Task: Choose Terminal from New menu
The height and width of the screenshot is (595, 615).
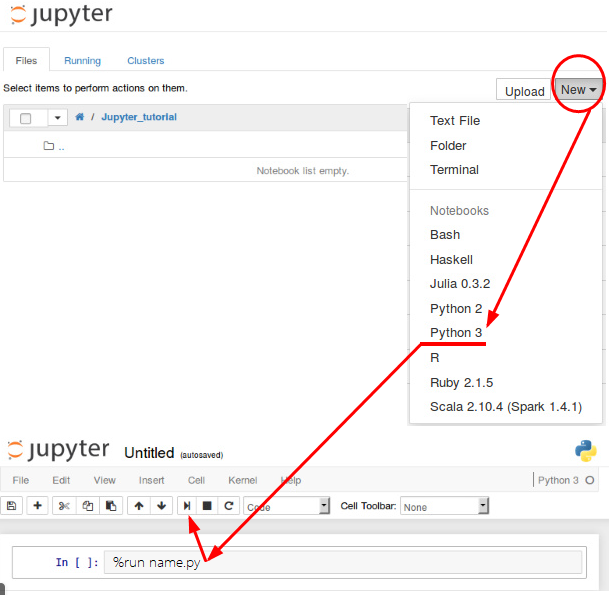Action: pos(454,170)
